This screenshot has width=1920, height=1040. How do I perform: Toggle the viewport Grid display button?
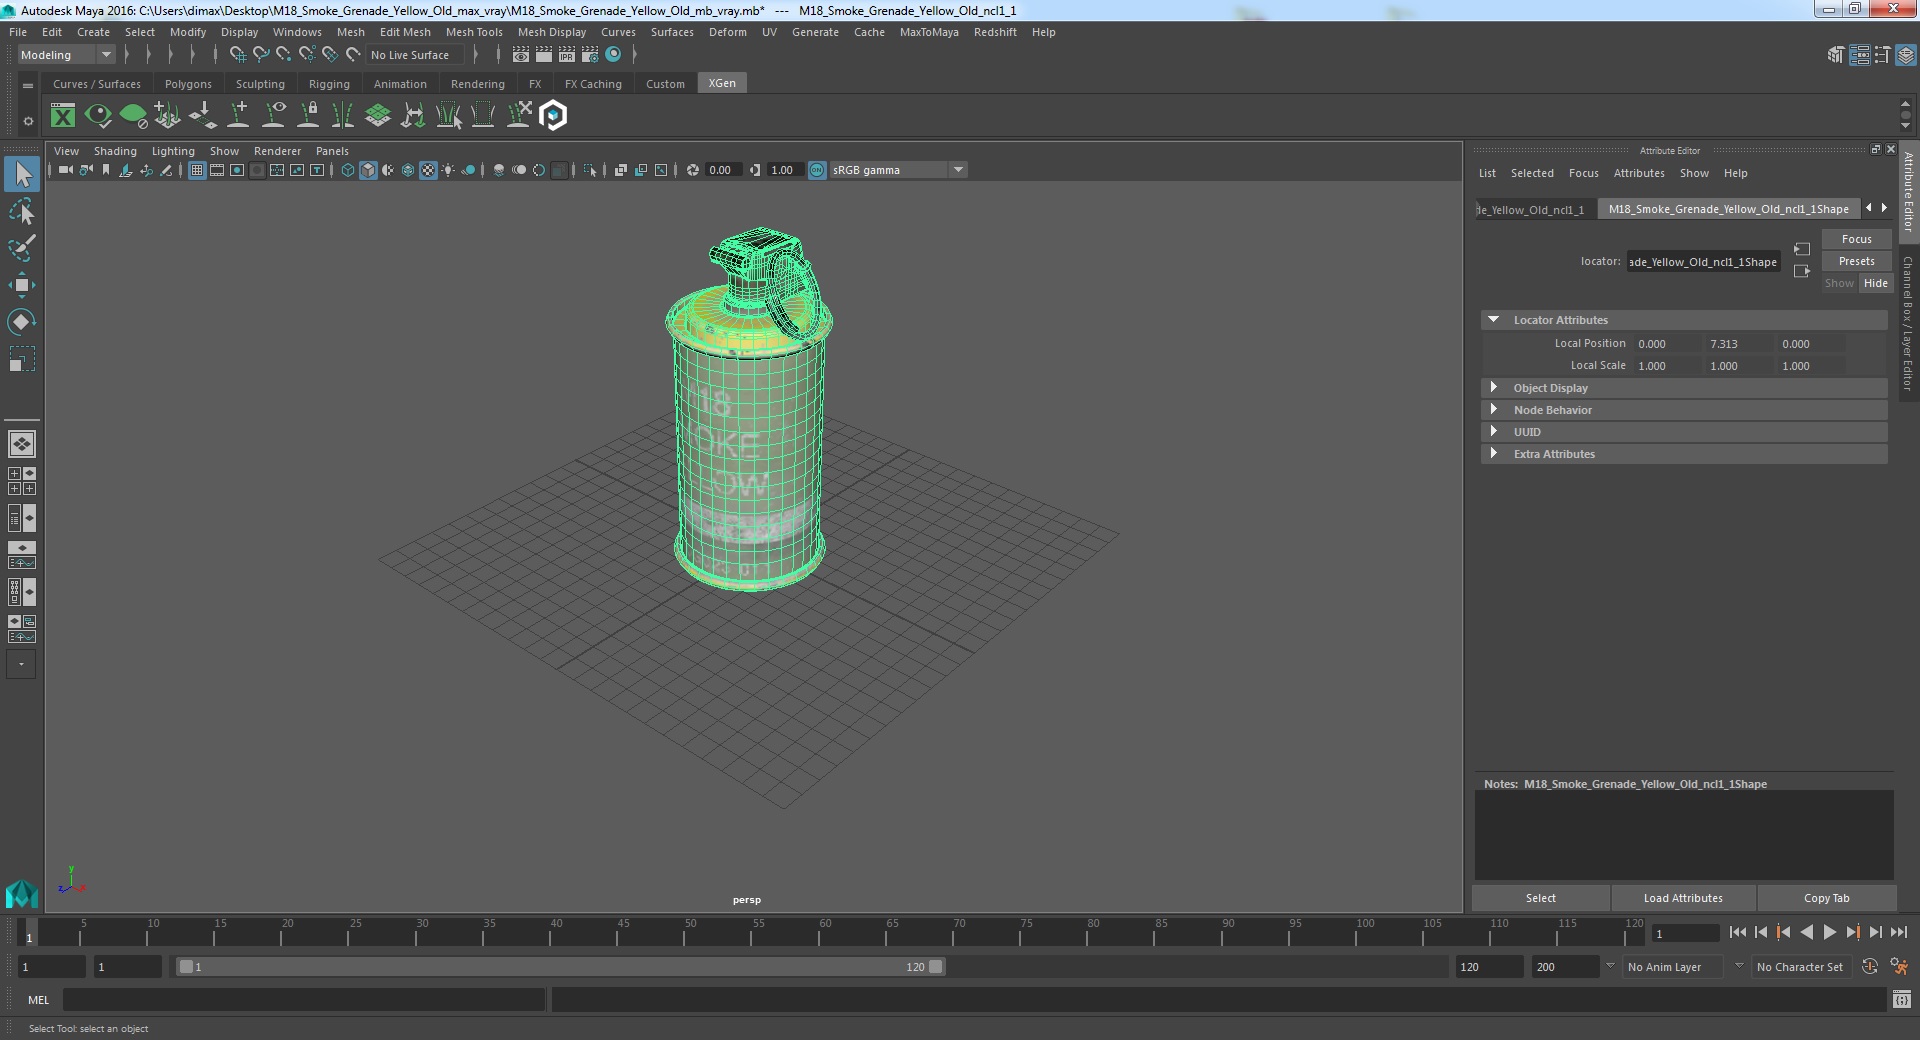197,170
